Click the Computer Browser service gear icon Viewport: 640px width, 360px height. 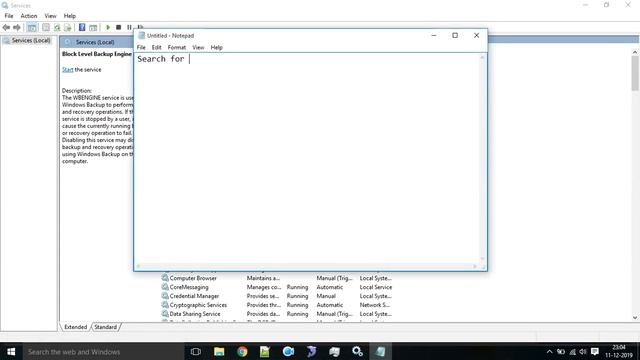(165, 278)
